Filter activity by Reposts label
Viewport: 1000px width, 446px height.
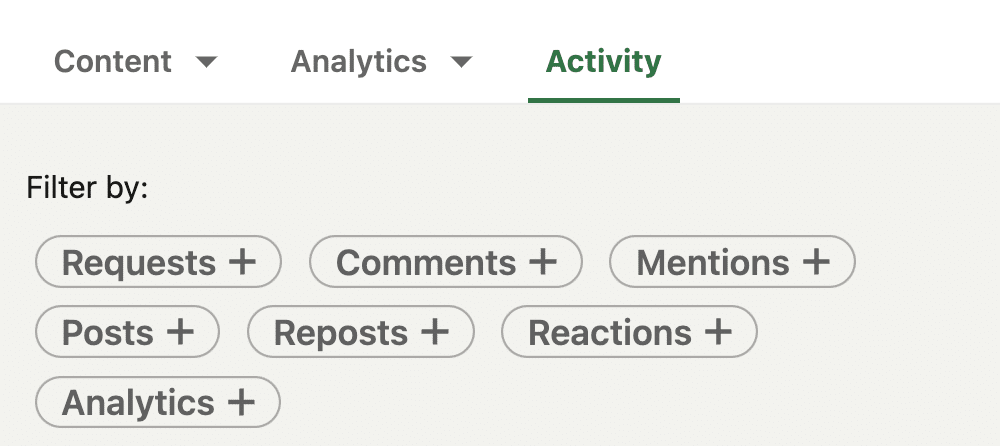pyautogui.click(x=341, y=333)
